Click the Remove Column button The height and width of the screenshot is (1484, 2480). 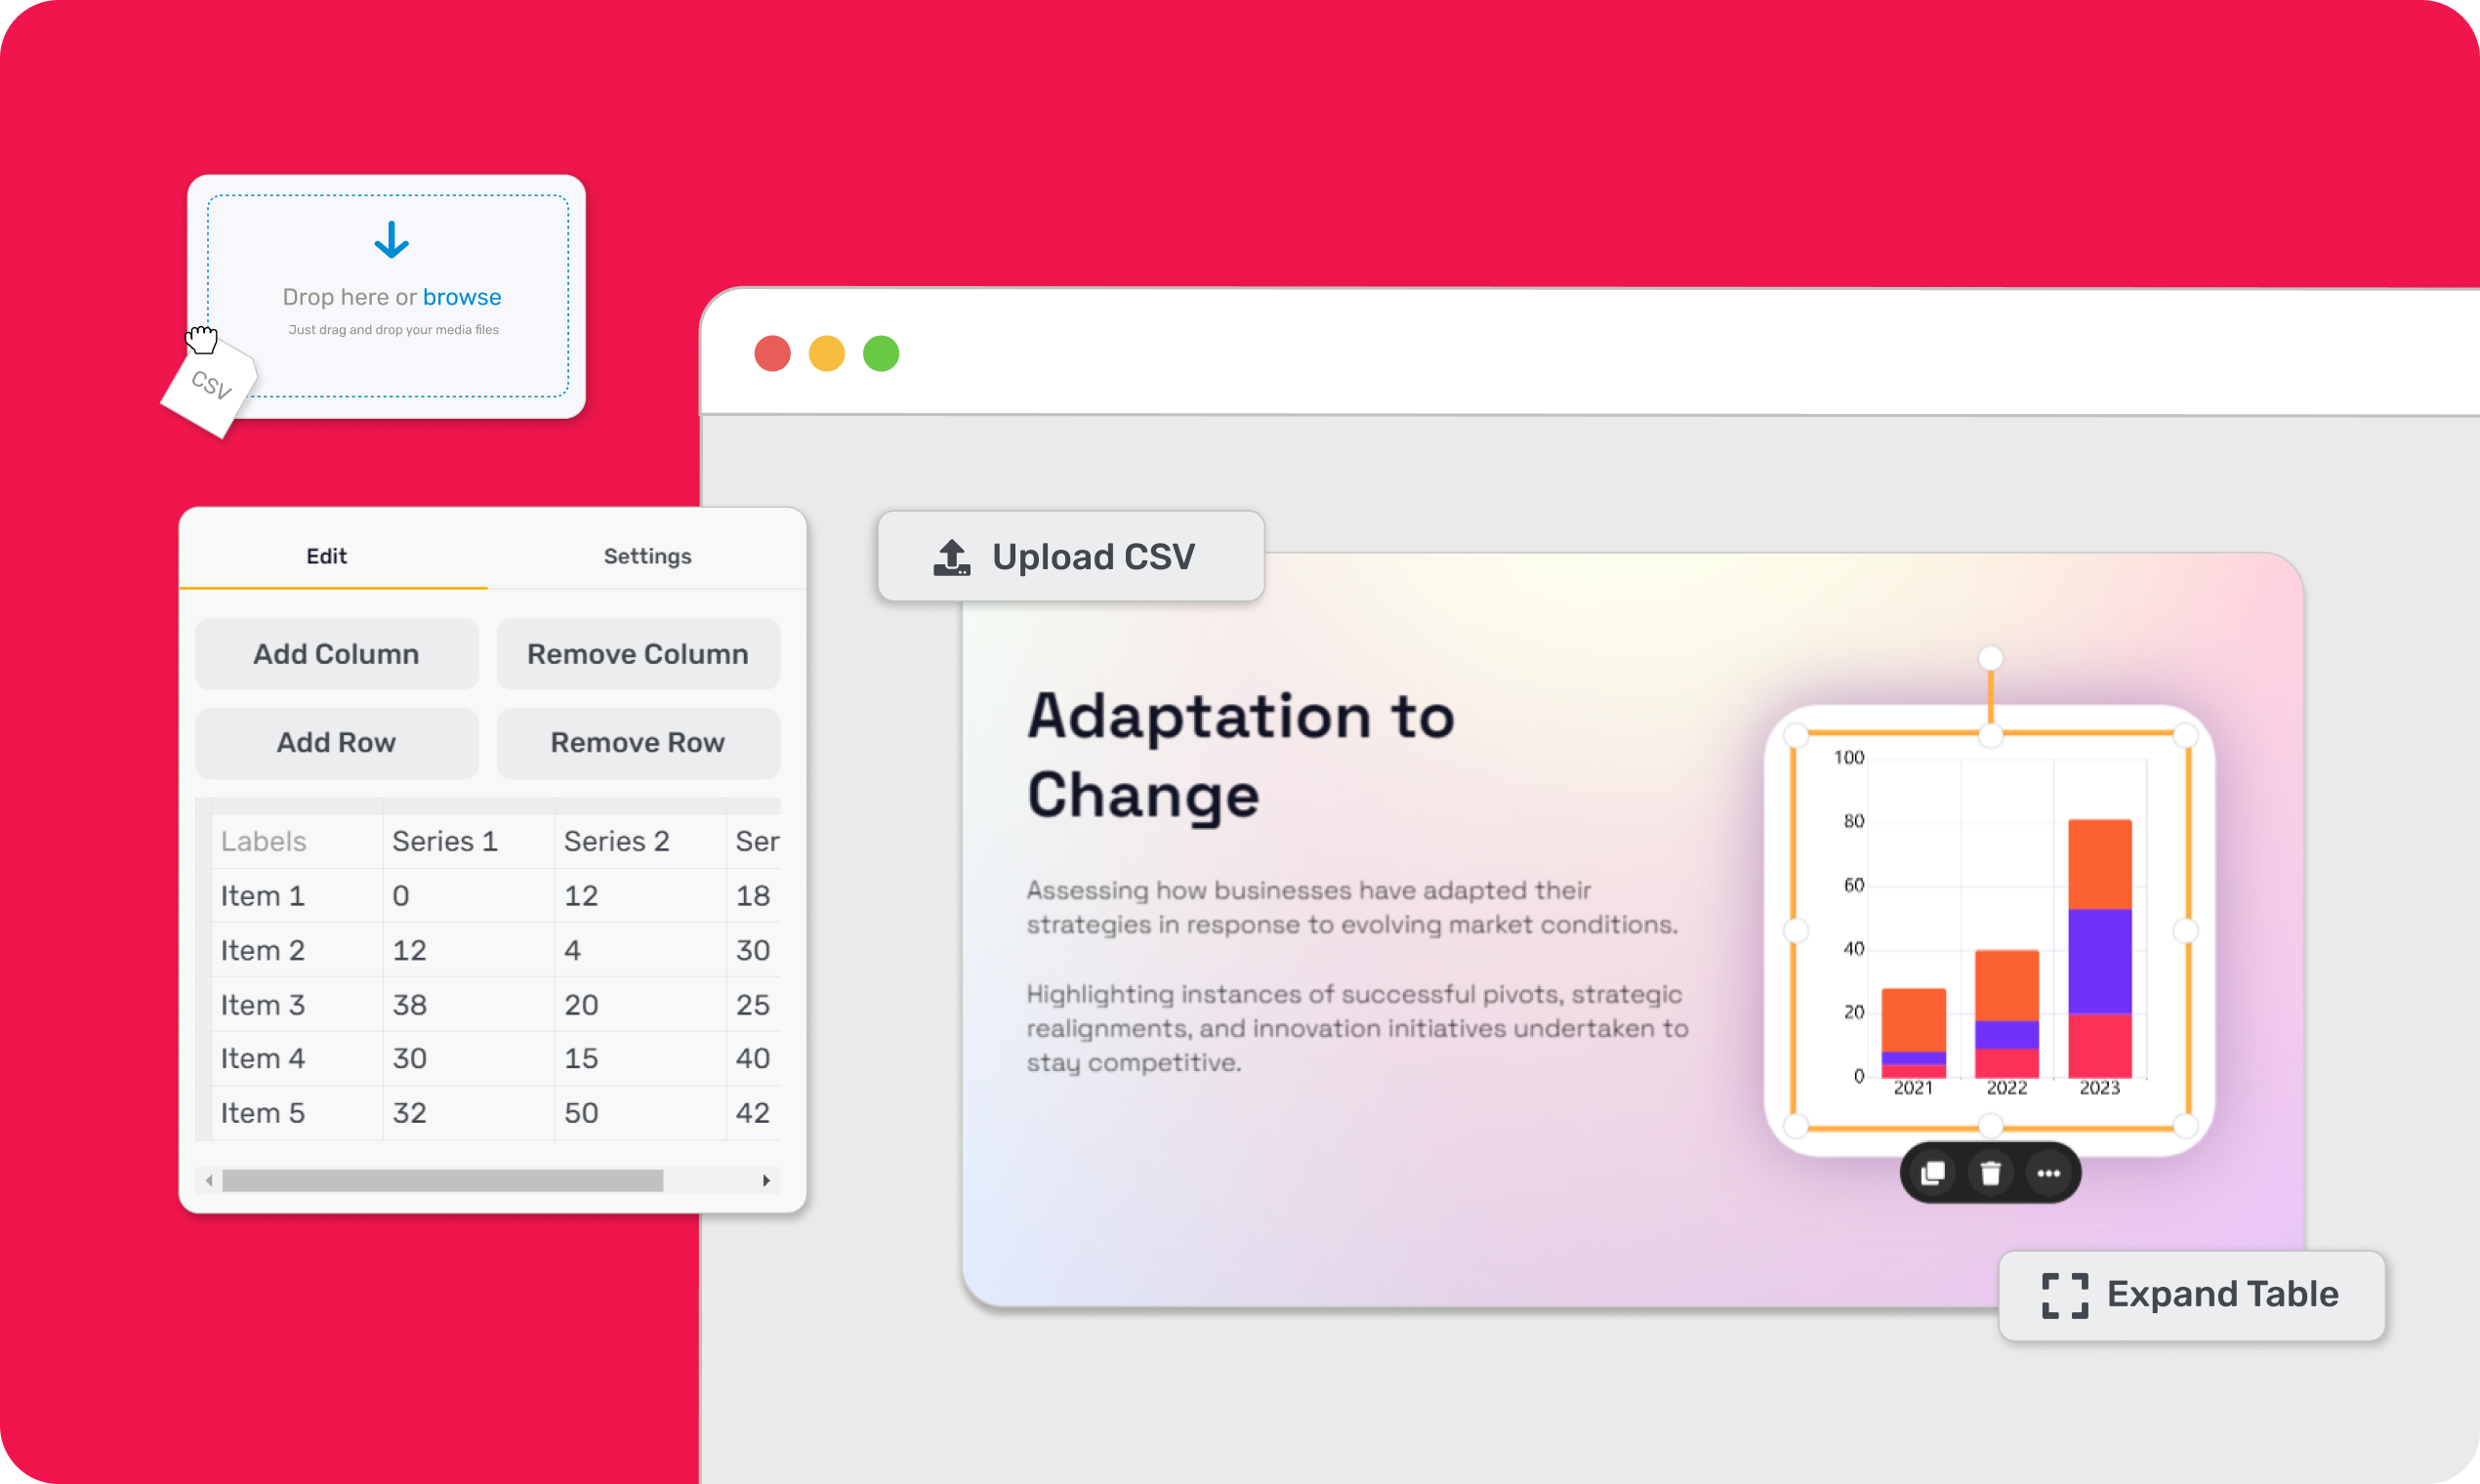click(638, 654)
